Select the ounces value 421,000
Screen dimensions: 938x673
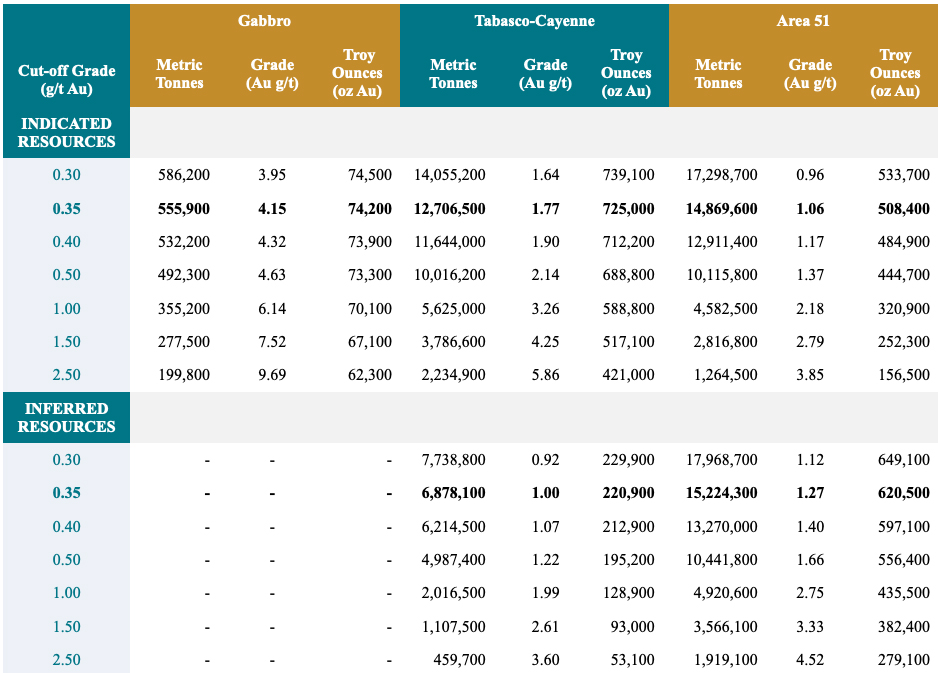628,374
